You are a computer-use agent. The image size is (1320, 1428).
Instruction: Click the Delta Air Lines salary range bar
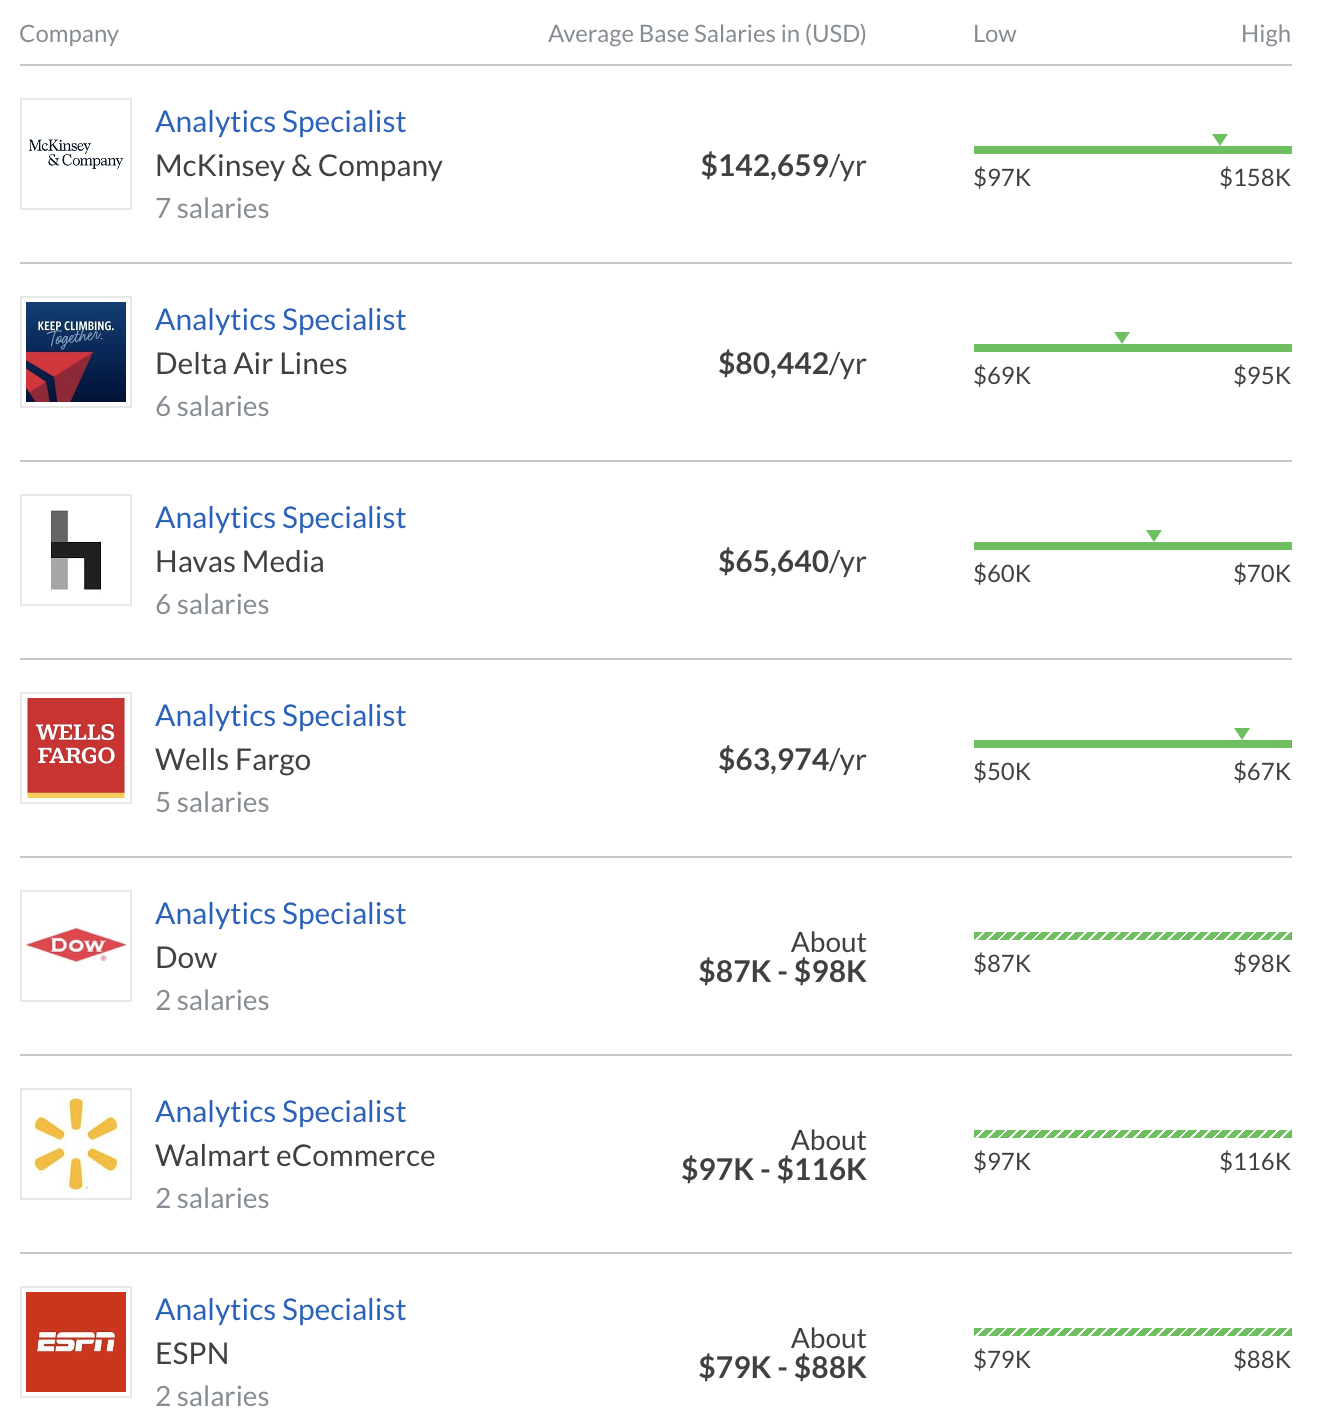tap(1133, 348)
